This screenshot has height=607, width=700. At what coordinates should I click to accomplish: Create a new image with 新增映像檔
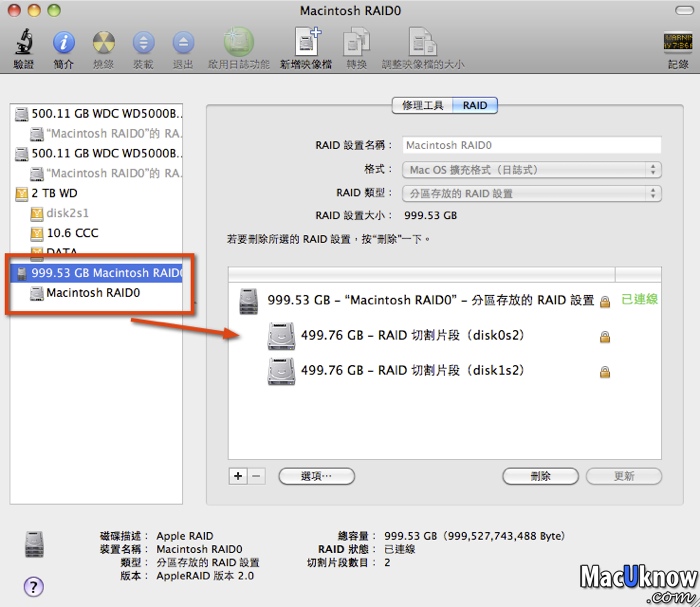[x=306, y=43]
